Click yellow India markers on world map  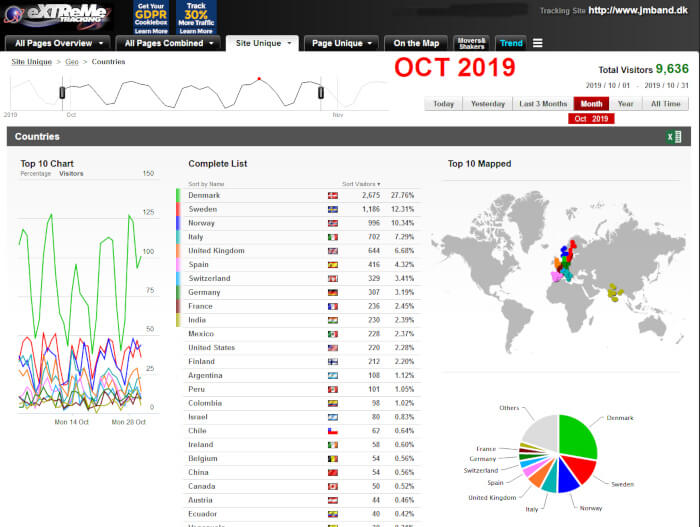(x=614, y=293)
